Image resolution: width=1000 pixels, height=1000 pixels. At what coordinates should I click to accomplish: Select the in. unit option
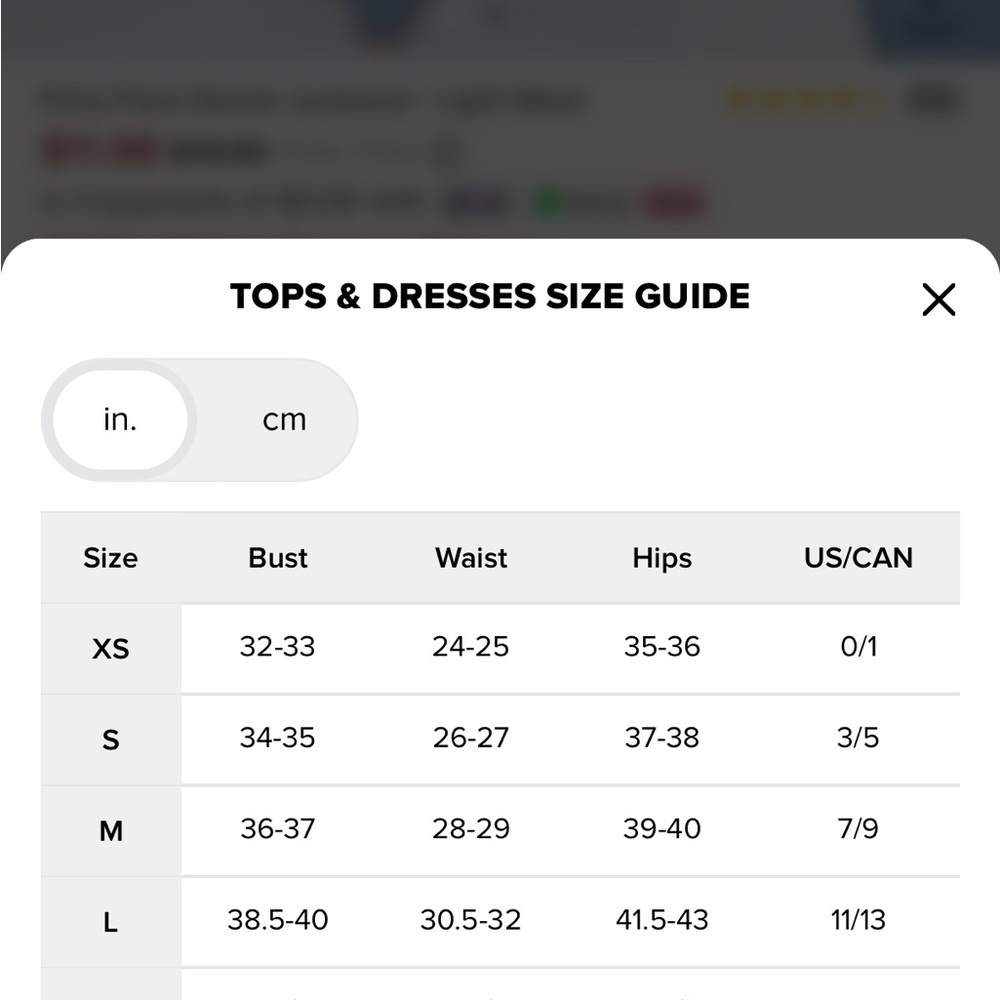coord(121,420)
